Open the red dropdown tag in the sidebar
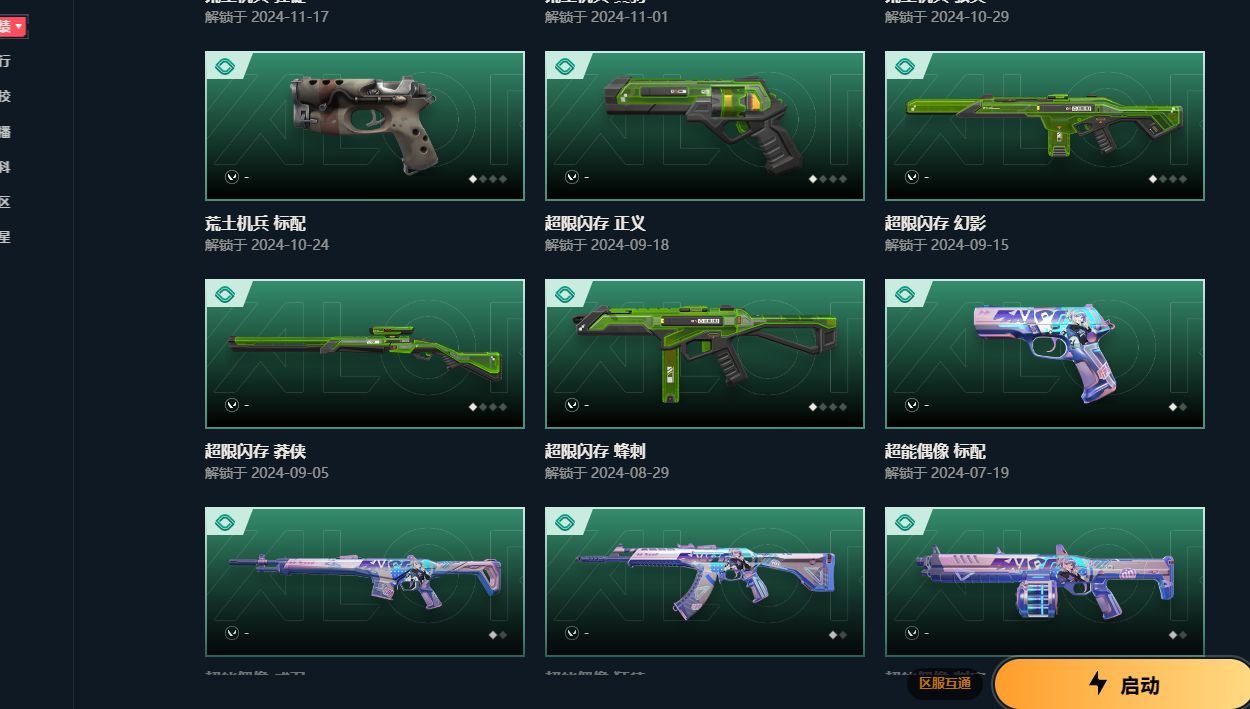The image size is (1250, 709). coord(13,26)
